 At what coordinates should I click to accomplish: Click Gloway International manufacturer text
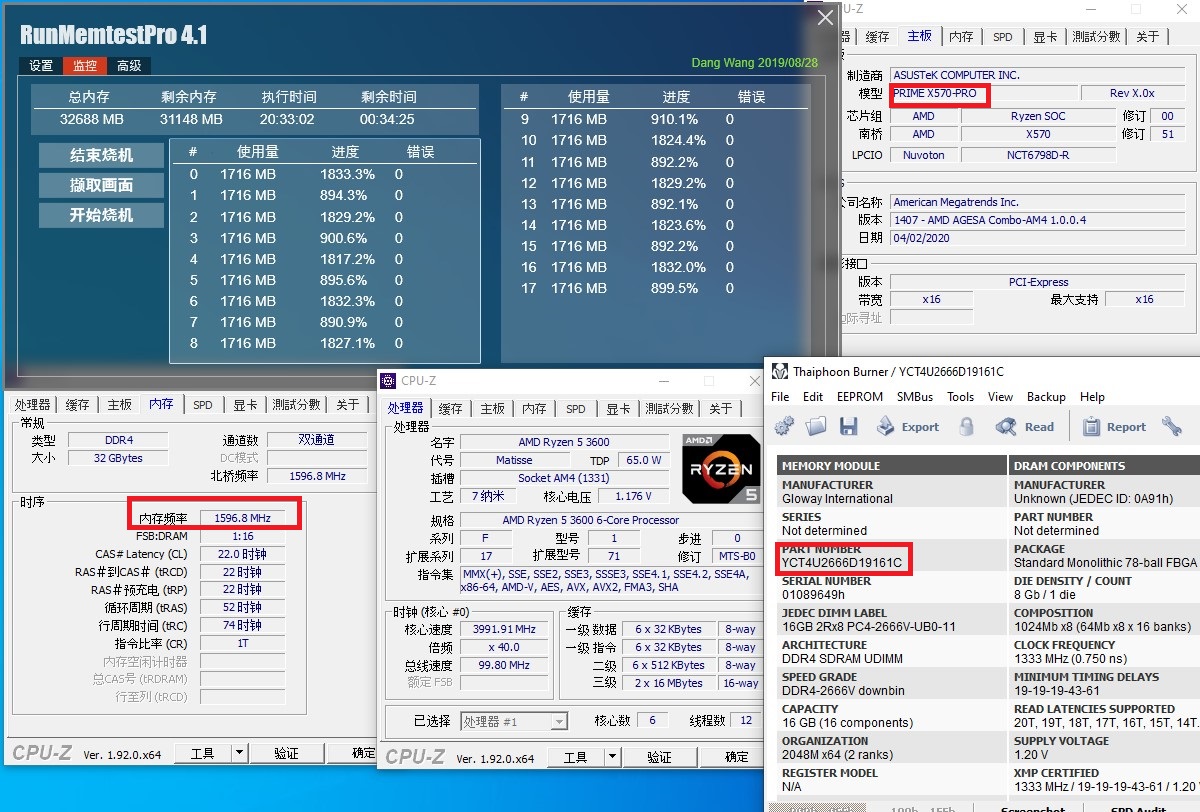pyautogui.click(x=838, y=499)
